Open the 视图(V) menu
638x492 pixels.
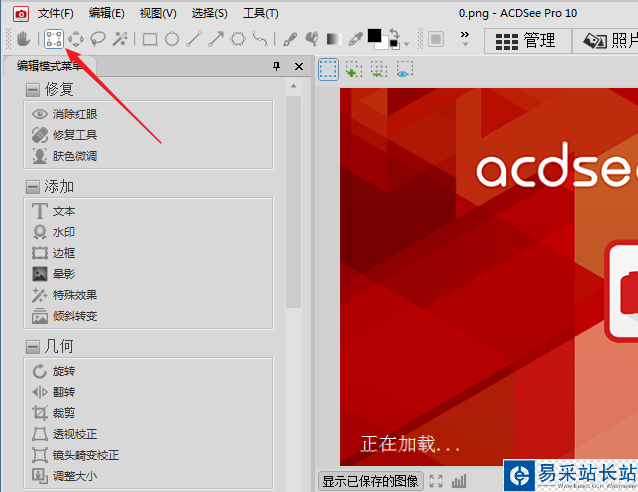(158, 13)
